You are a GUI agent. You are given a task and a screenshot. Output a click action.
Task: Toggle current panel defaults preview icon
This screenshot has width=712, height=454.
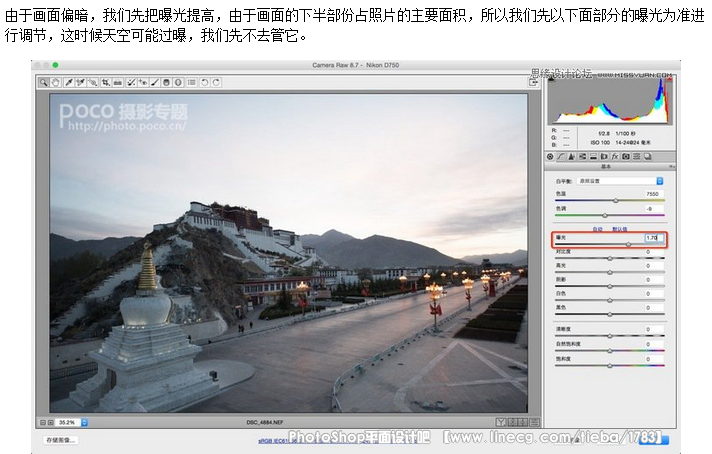tap(534, 422)
